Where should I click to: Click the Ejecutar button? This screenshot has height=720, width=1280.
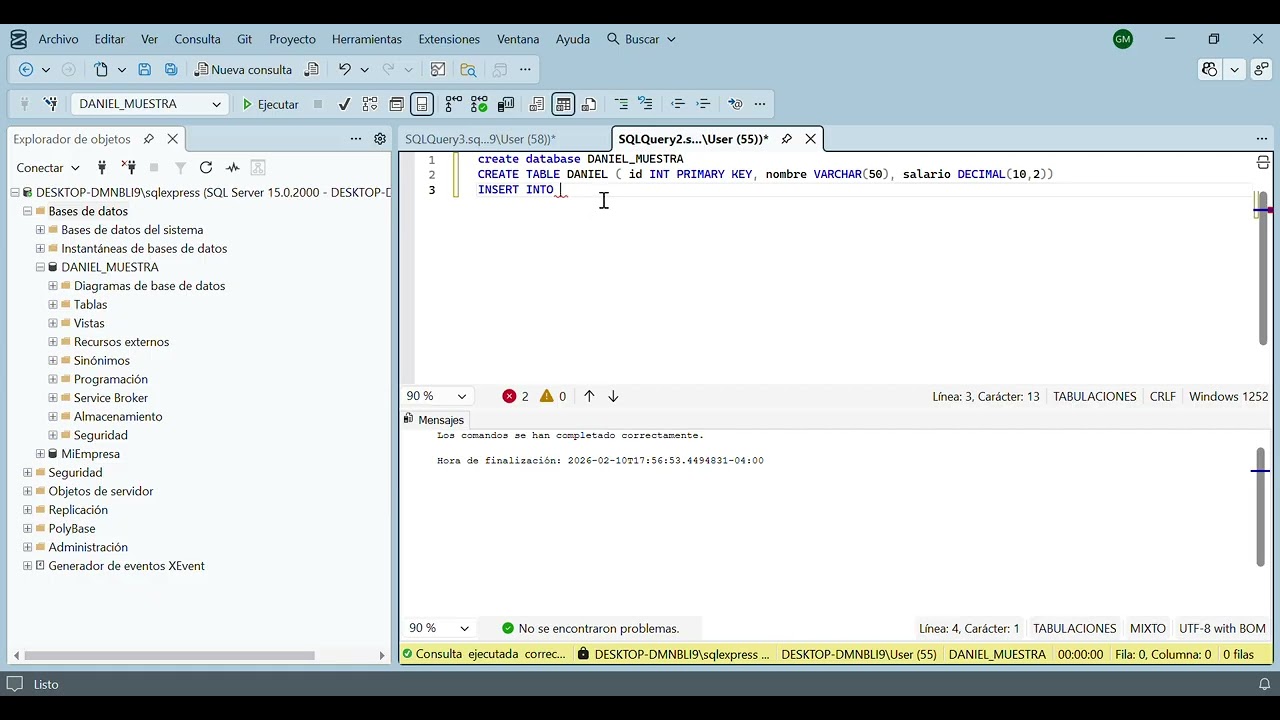[270, 104]
